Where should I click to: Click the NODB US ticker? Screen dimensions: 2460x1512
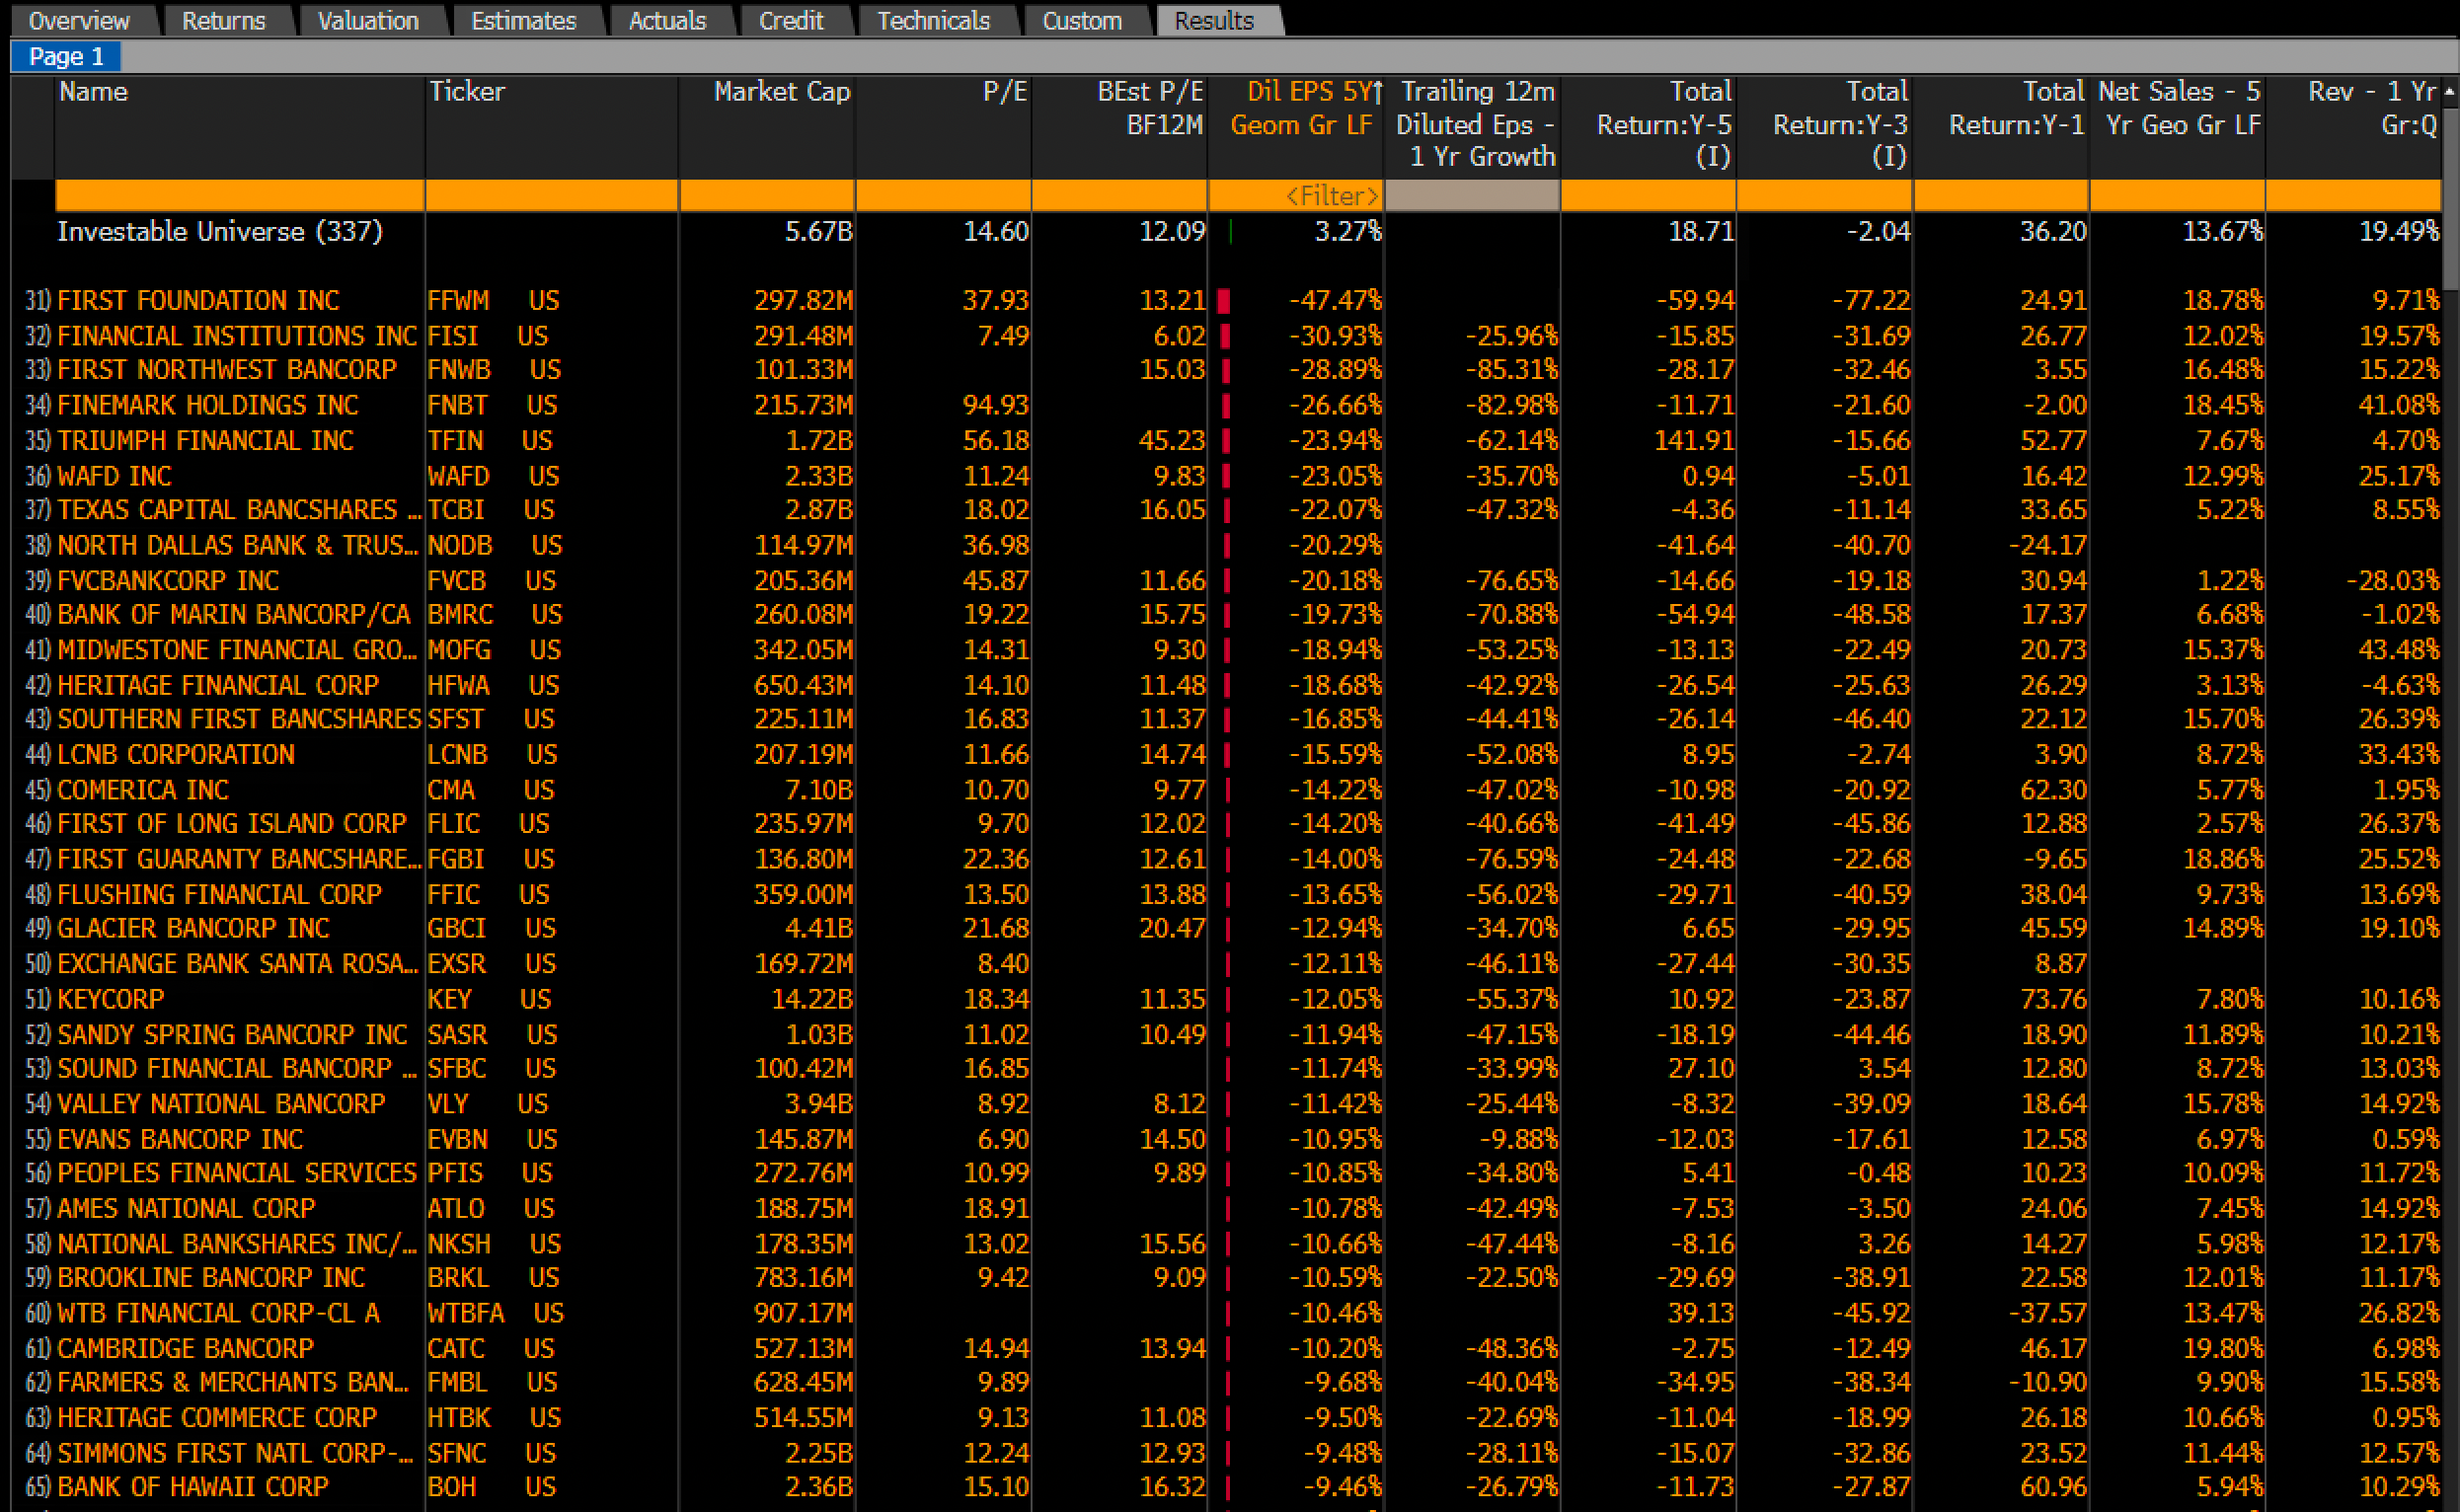point(495,545)
